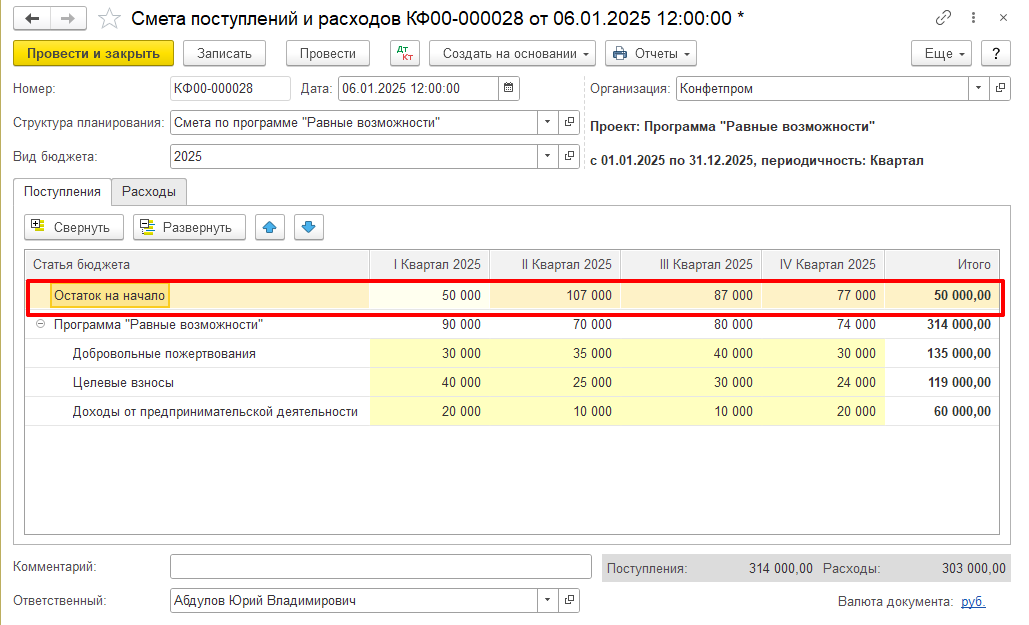Collapse Программа "Равные возможности" tree group
The height and width of the screenshot is (625, 1029).
pyautogui.click(x=41, y=325)
